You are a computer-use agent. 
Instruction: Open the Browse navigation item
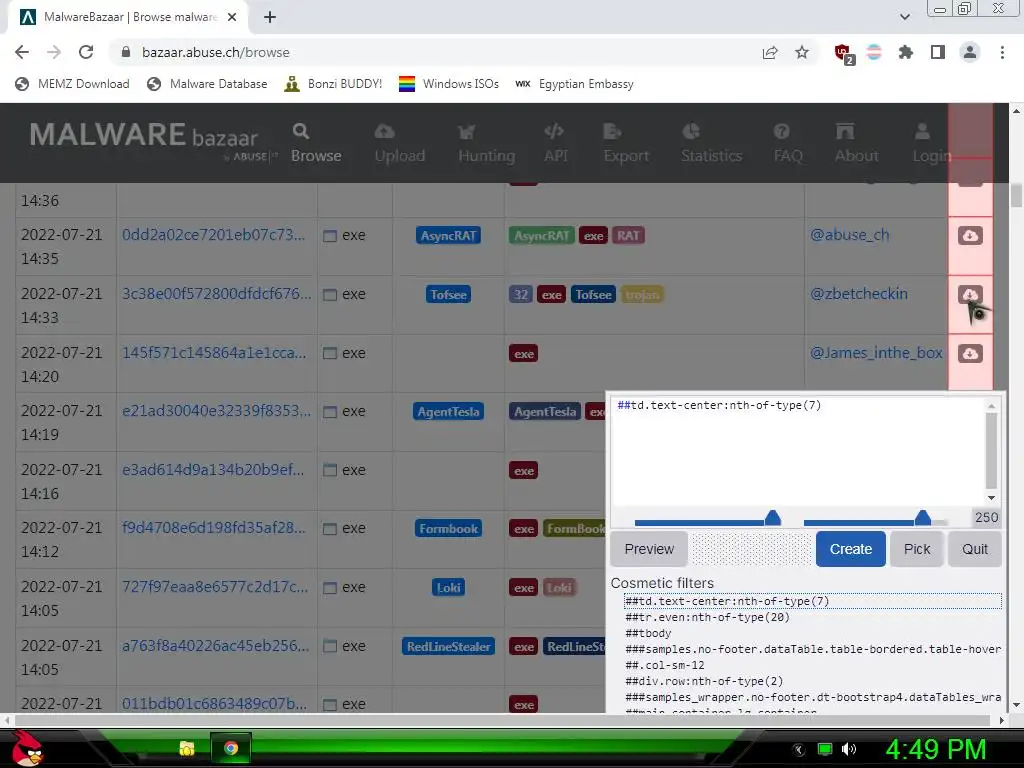(316, 143)
